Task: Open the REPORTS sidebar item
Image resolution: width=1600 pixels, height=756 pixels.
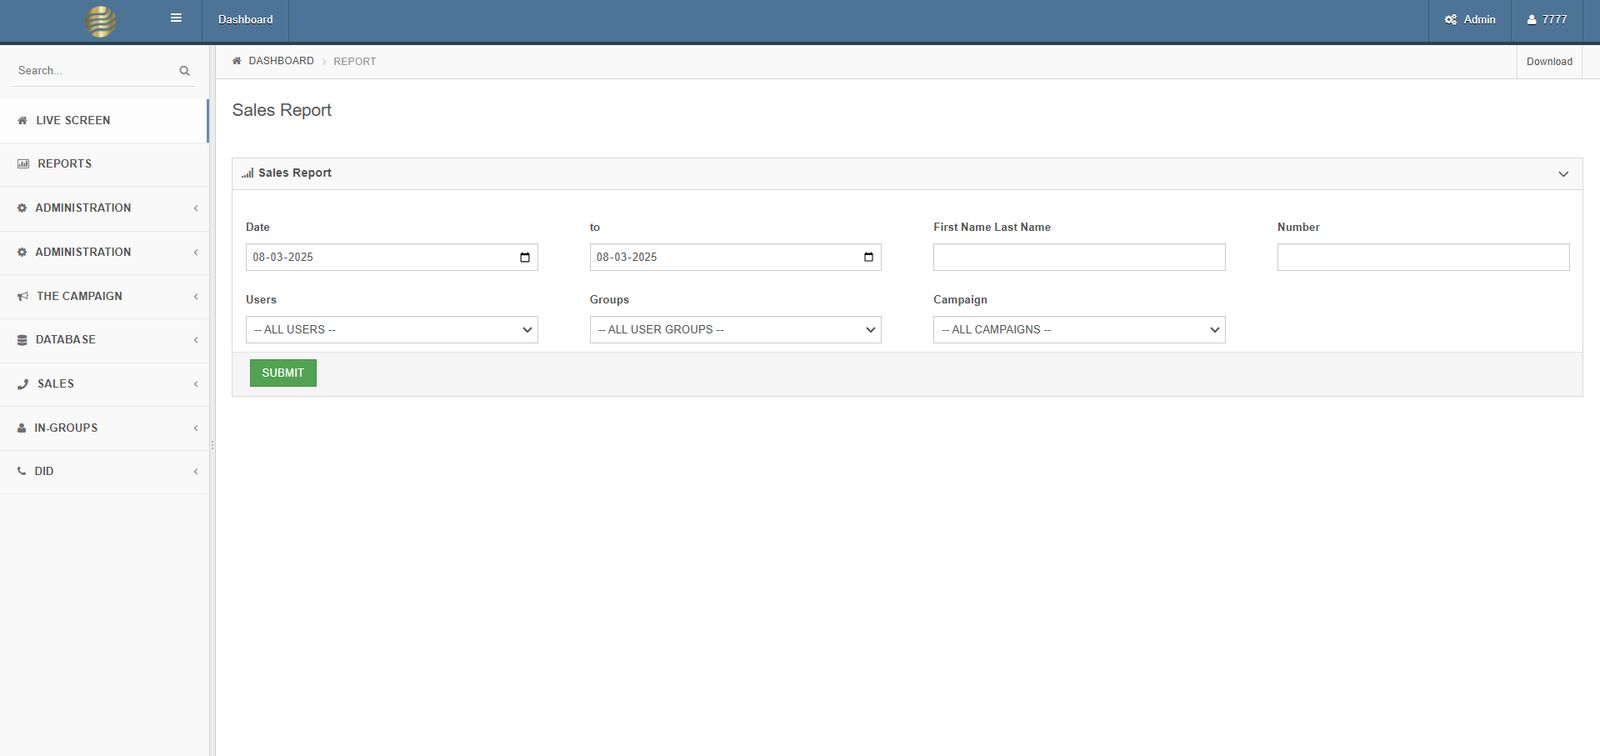Action: 64,164
